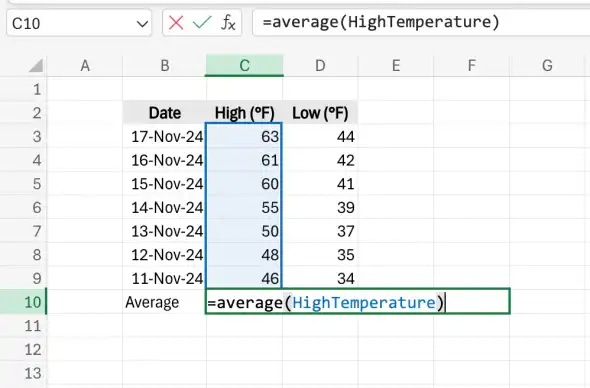Open the Insert Function fx dialog
Image resolution: width=590 pixels, height=388 pixels.
228,23
